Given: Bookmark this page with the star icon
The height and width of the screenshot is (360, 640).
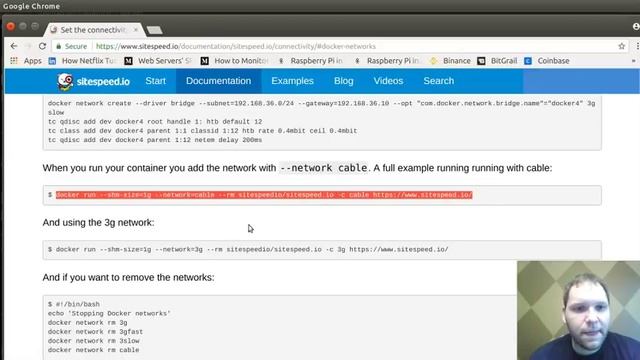Looking at the screenshot, I should (x=621, y=46).
